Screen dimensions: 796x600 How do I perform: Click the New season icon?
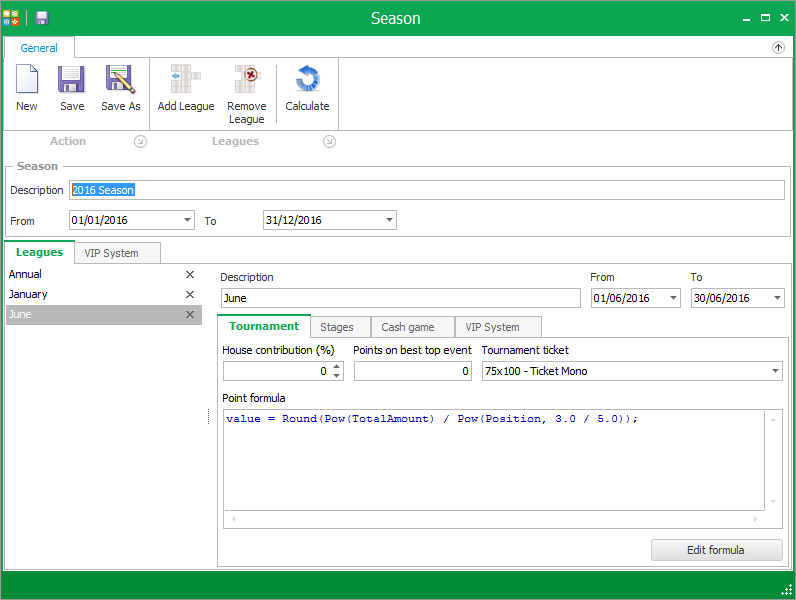point(27,79)
